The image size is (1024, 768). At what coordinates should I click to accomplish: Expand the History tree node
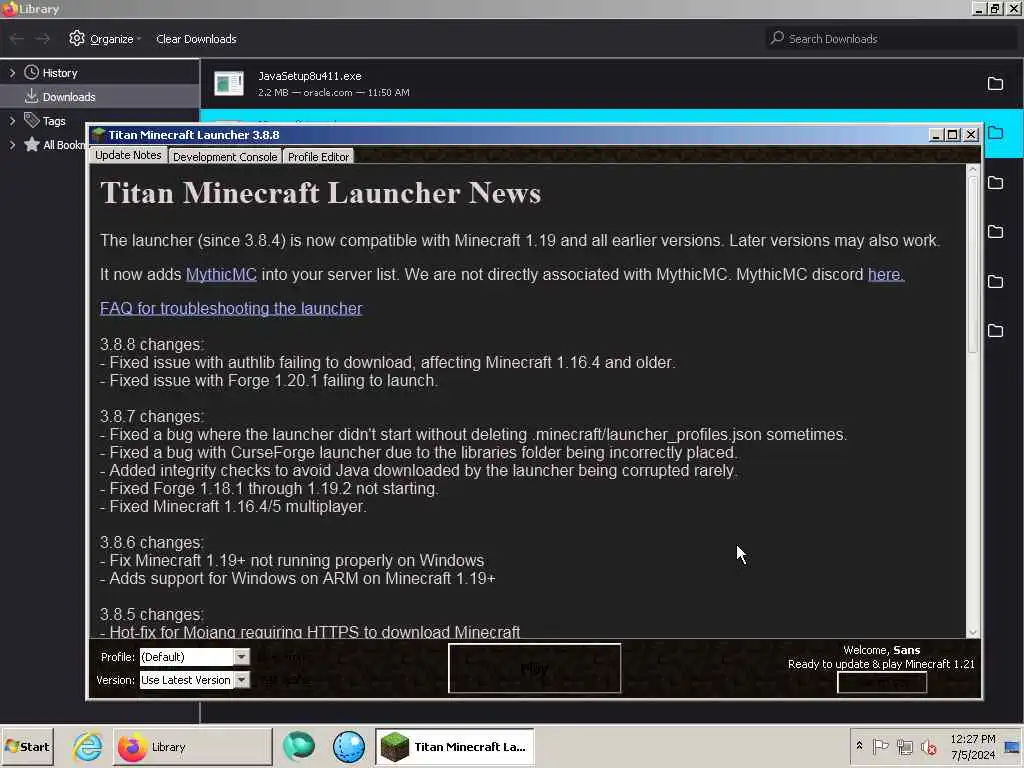12,72
